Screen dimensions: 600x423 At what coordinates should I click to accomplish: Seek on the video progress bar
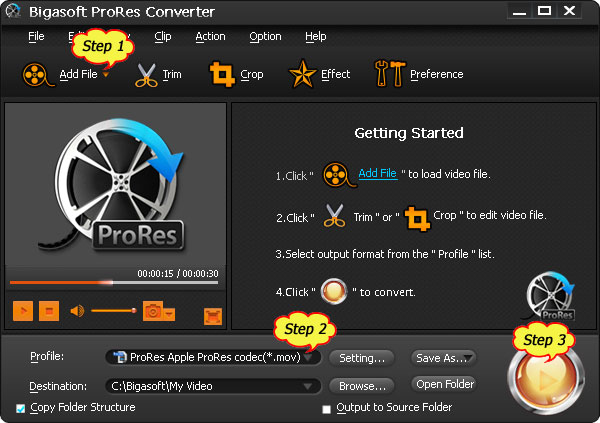click(114, 283)
